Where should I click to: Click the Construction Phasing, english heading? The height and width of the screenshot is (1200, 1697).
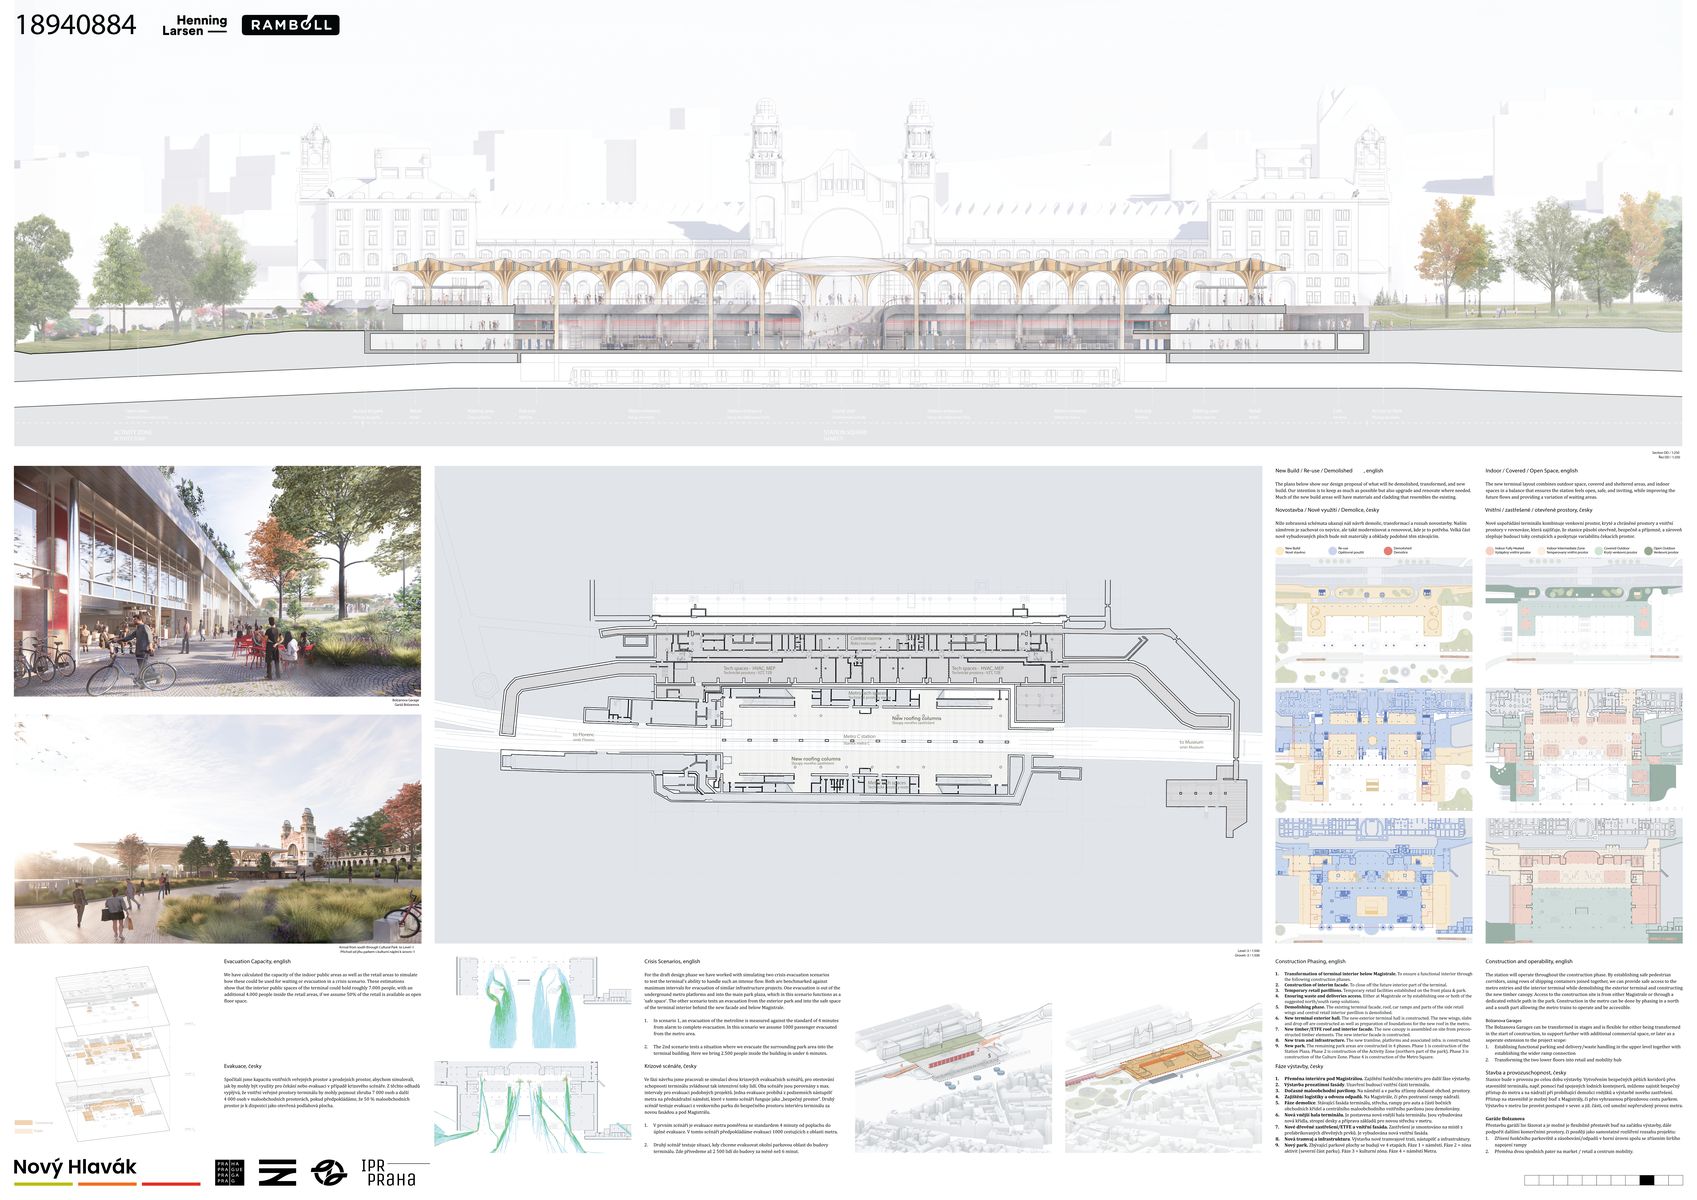pos(1310,961)
